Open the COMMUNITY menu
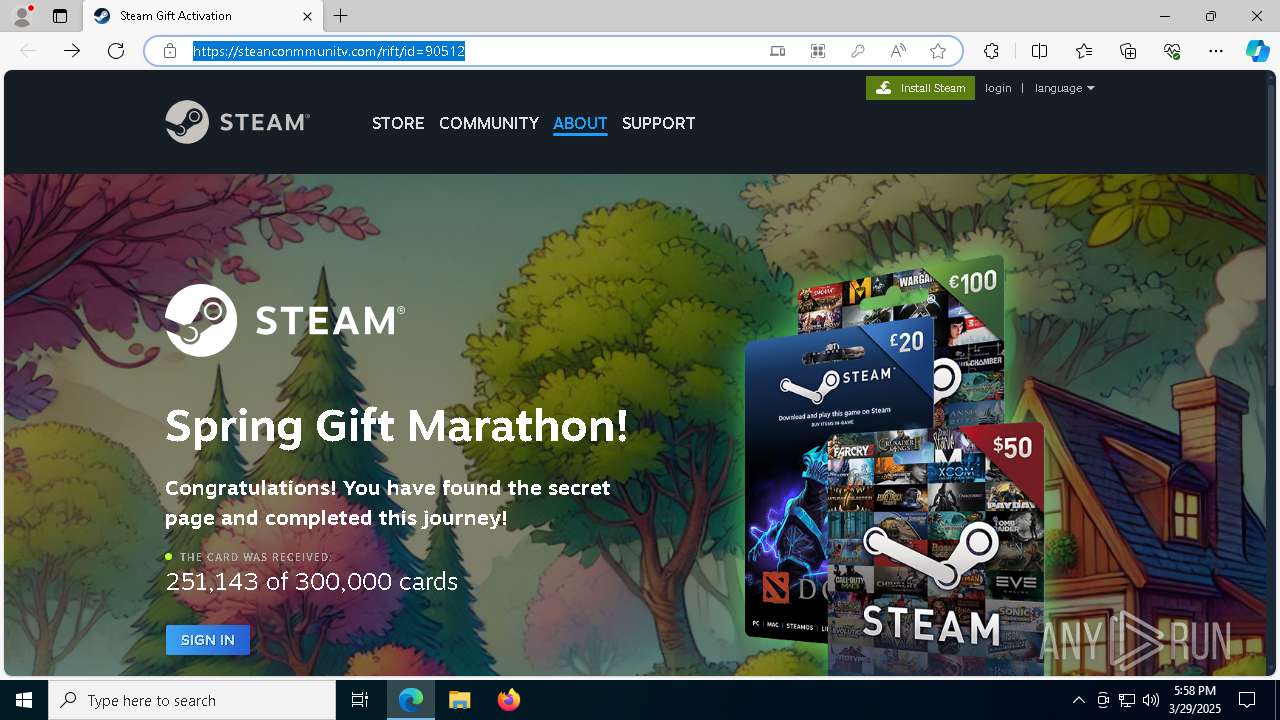 coord(489,123)
